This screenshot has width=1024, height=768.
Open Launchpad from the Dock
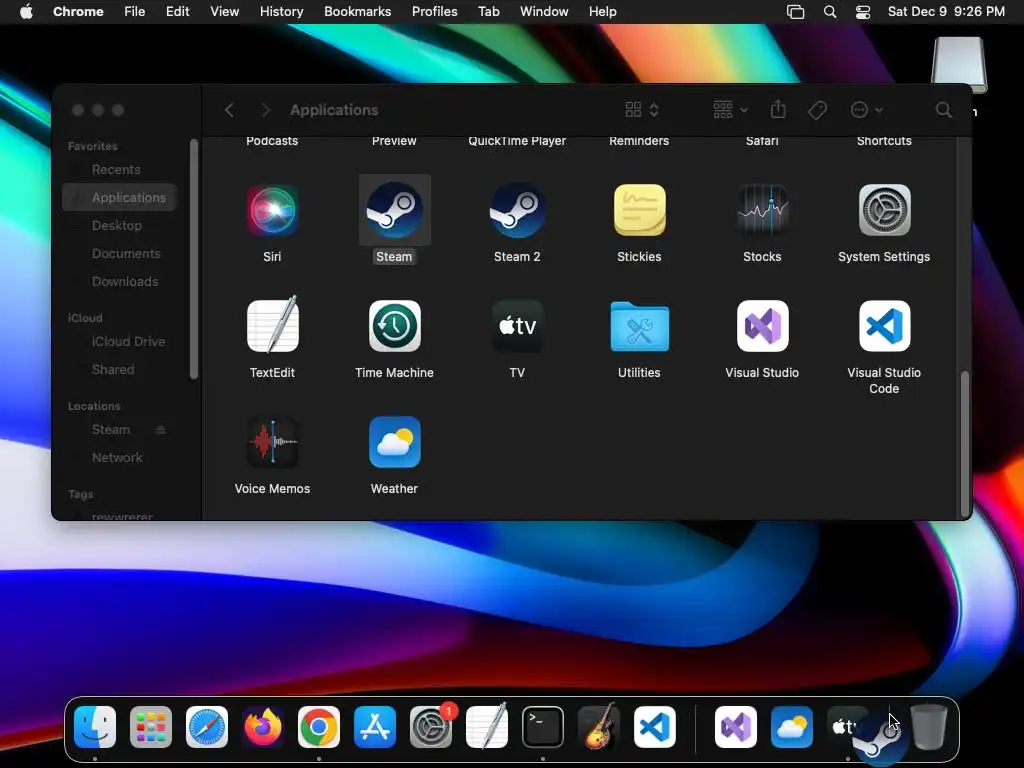click(151, 727)
